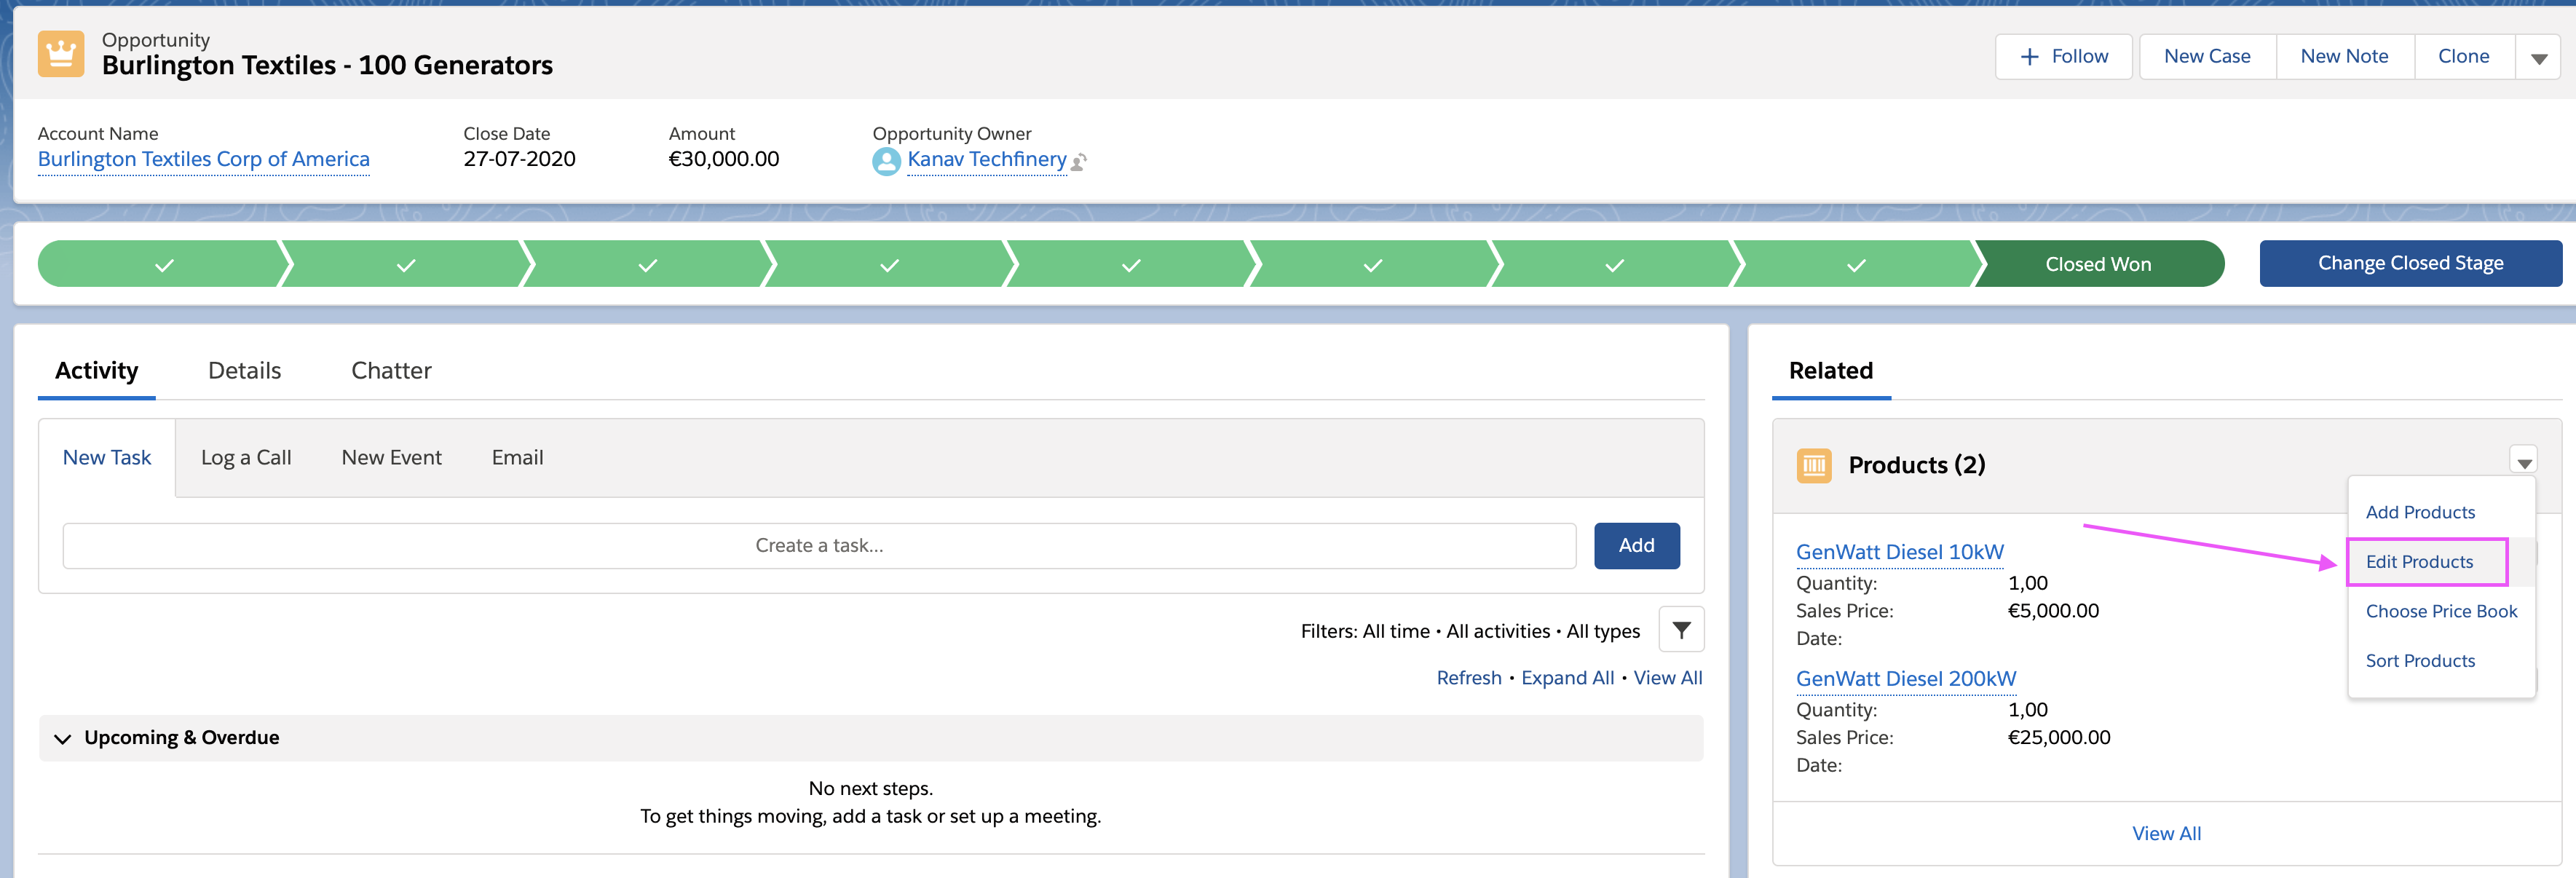Click the Follow plus button
This screenshot has width=2576, height=878.
(2063, 56)
